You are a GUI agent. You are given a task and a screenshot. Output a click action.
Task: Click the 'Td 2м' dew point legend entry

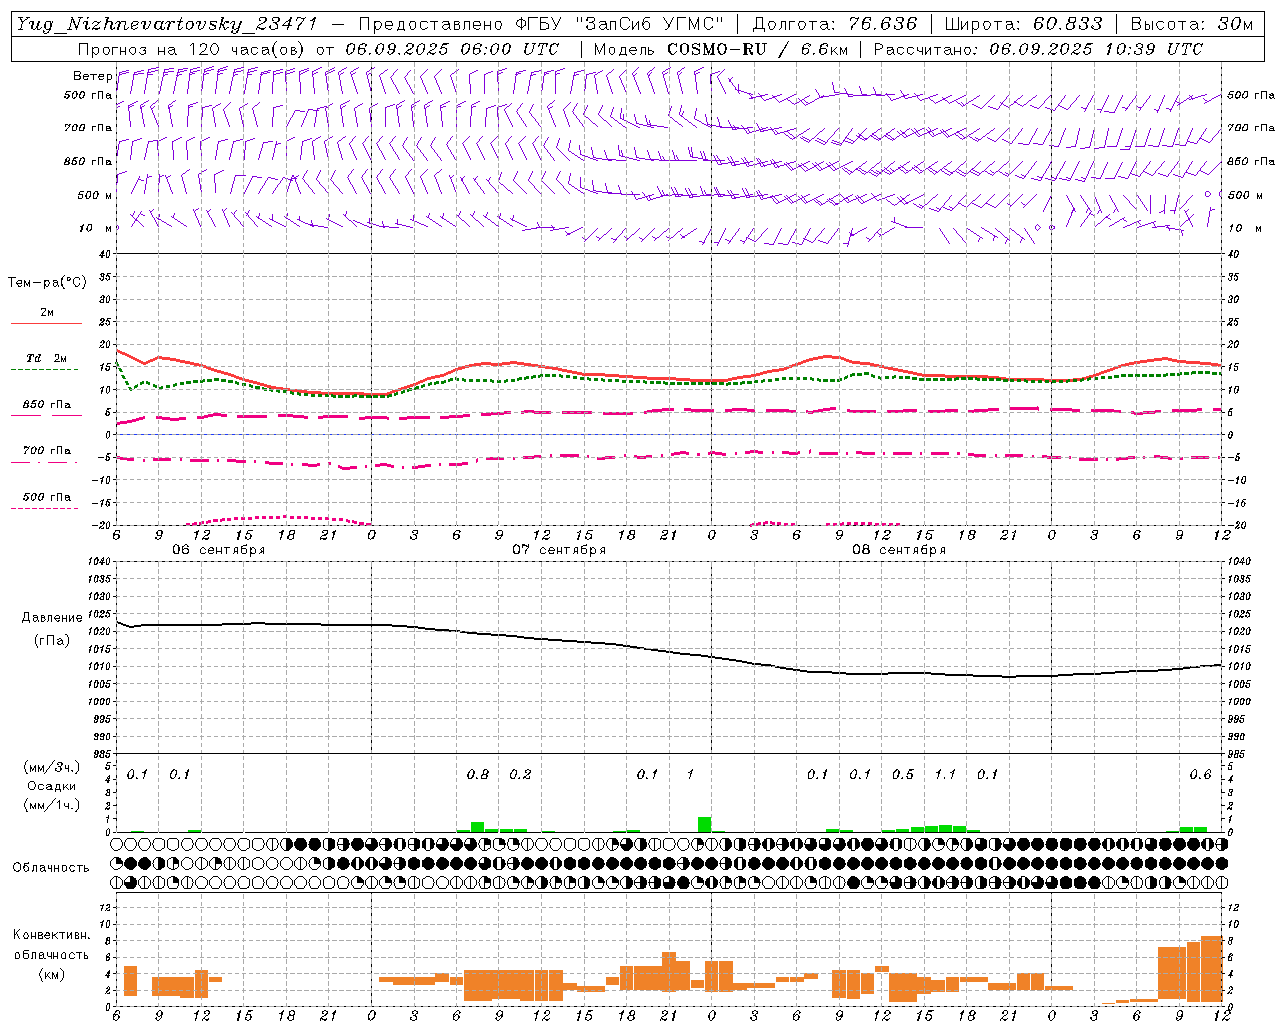tap(47, 358)
